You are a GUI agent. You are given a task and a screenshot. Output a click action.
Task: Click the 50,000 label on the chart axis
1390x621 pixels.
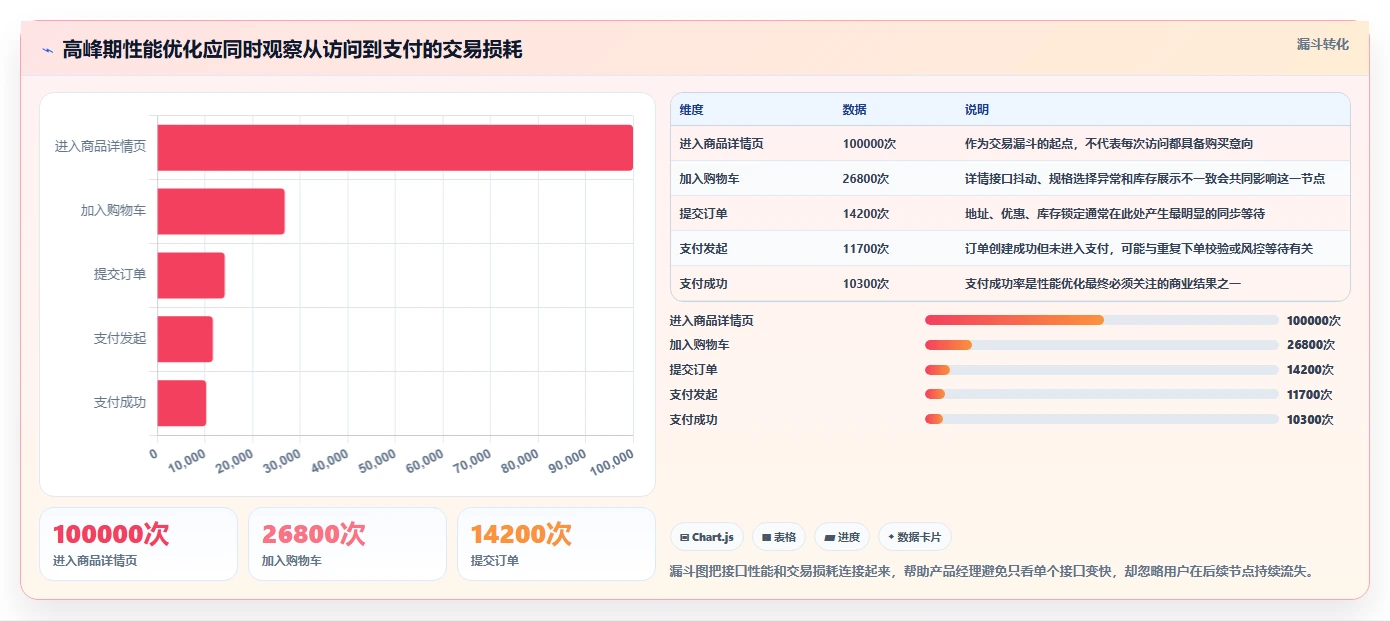pos(378,461)
